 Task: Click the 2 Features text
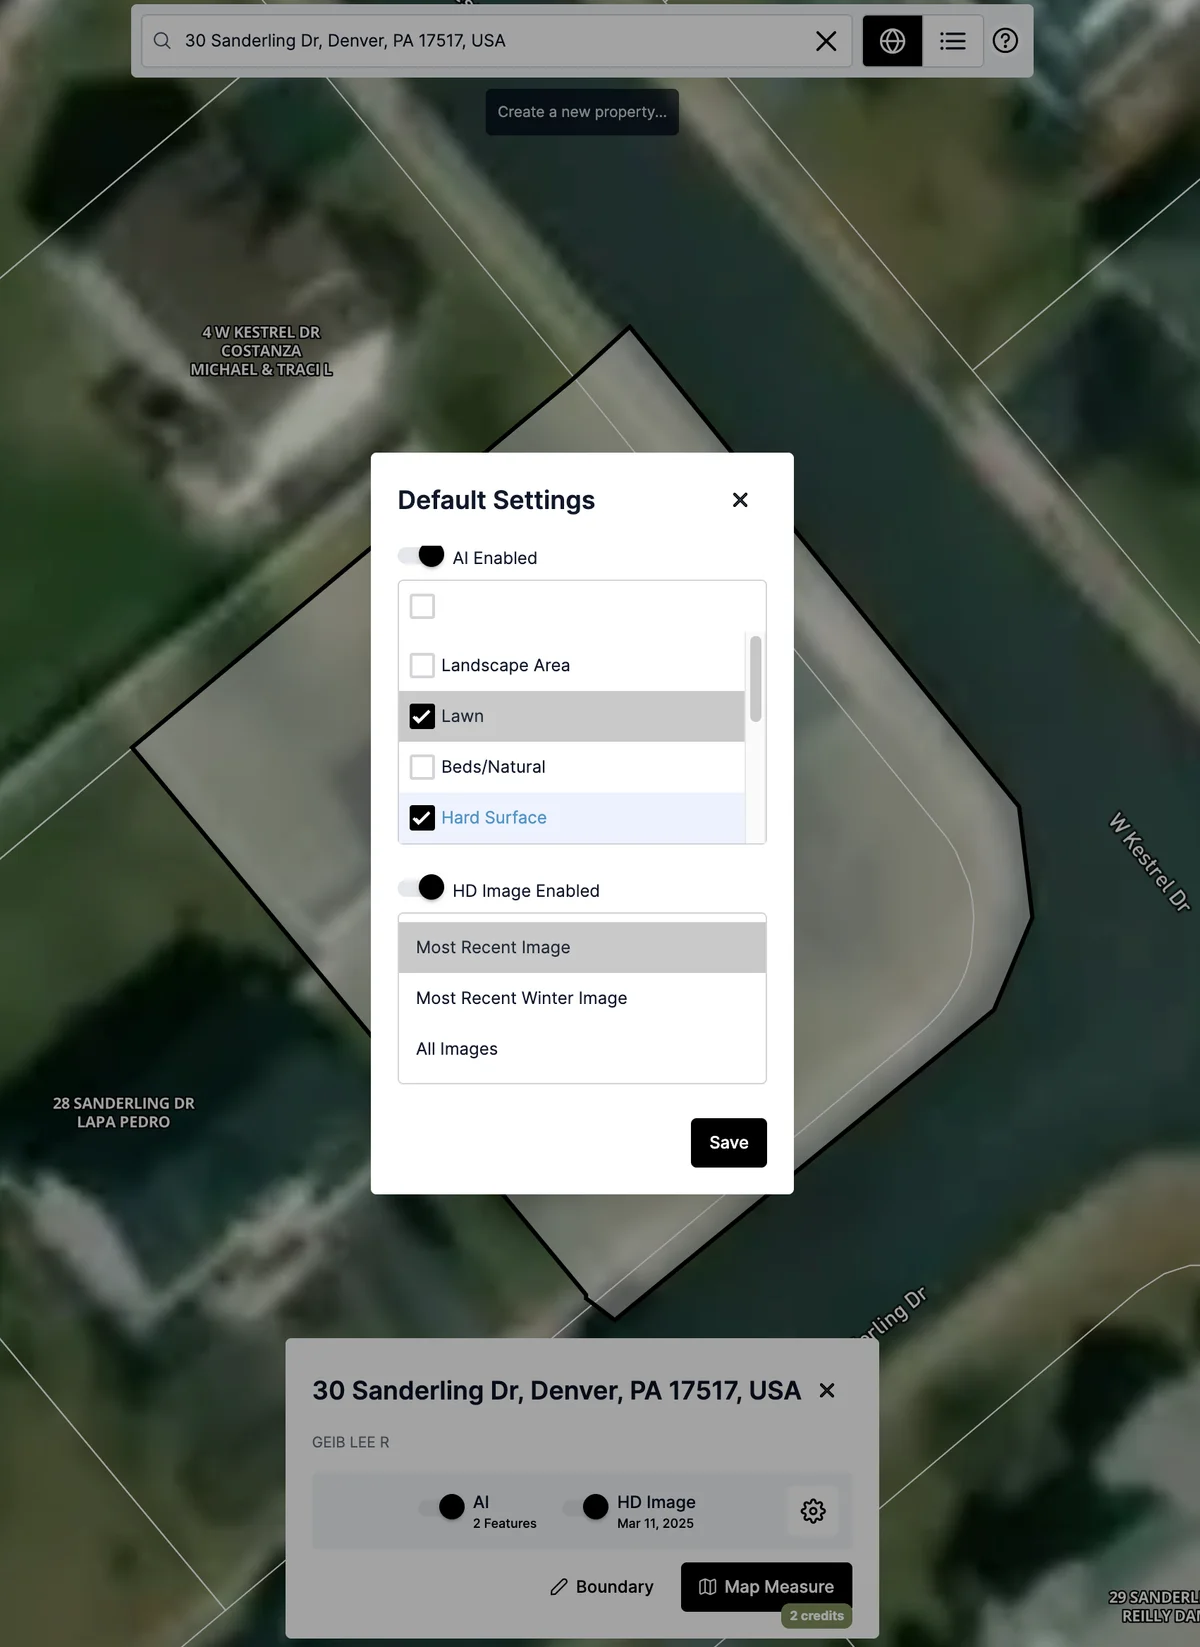pos(504,1523)
